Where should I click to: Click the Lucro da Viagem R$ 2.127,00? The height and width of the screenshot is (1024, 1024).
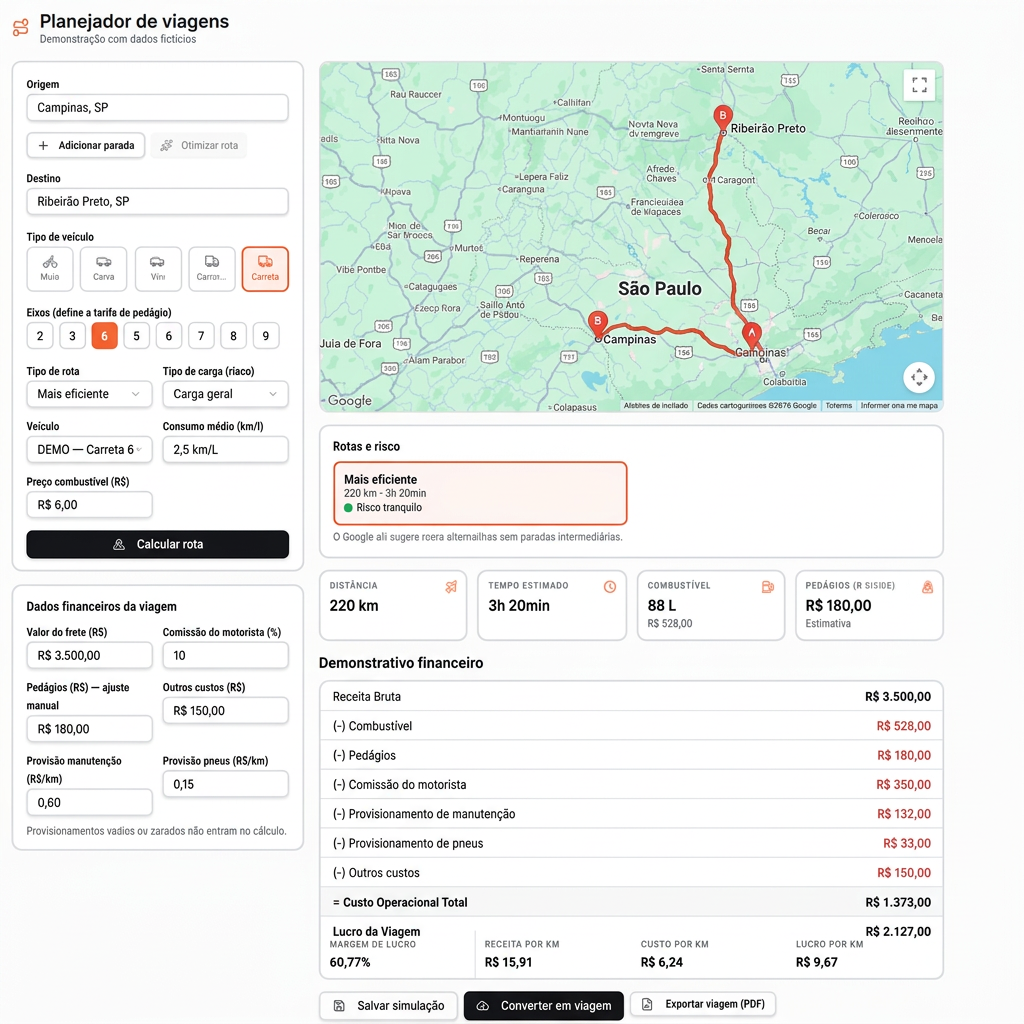pyautogui.click(x=898, y=932)
